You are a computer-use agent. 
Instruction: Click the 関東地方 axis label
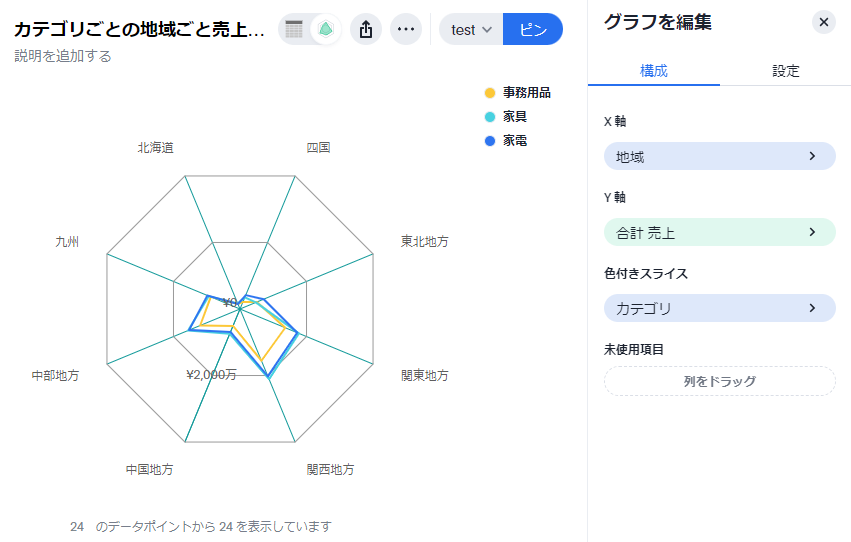click(x=424, y=375)
